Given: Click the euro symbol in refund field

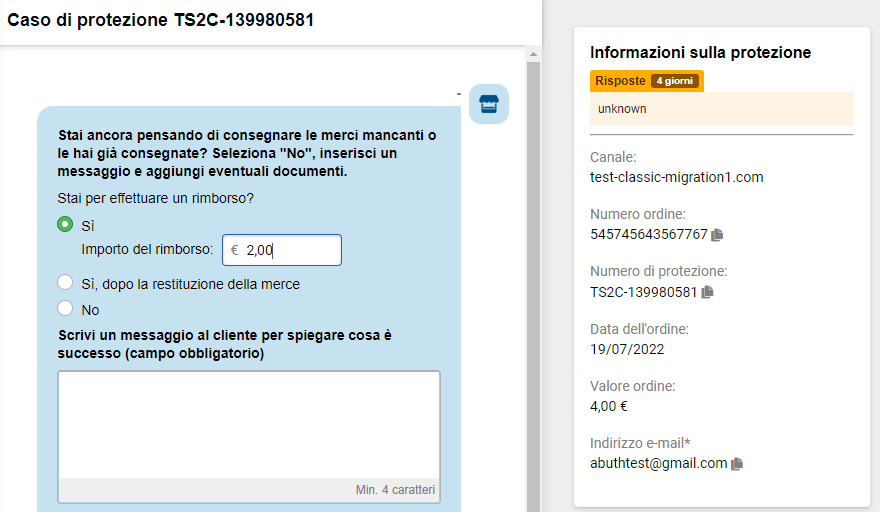Looking at the screenshot, I should 235,250.
